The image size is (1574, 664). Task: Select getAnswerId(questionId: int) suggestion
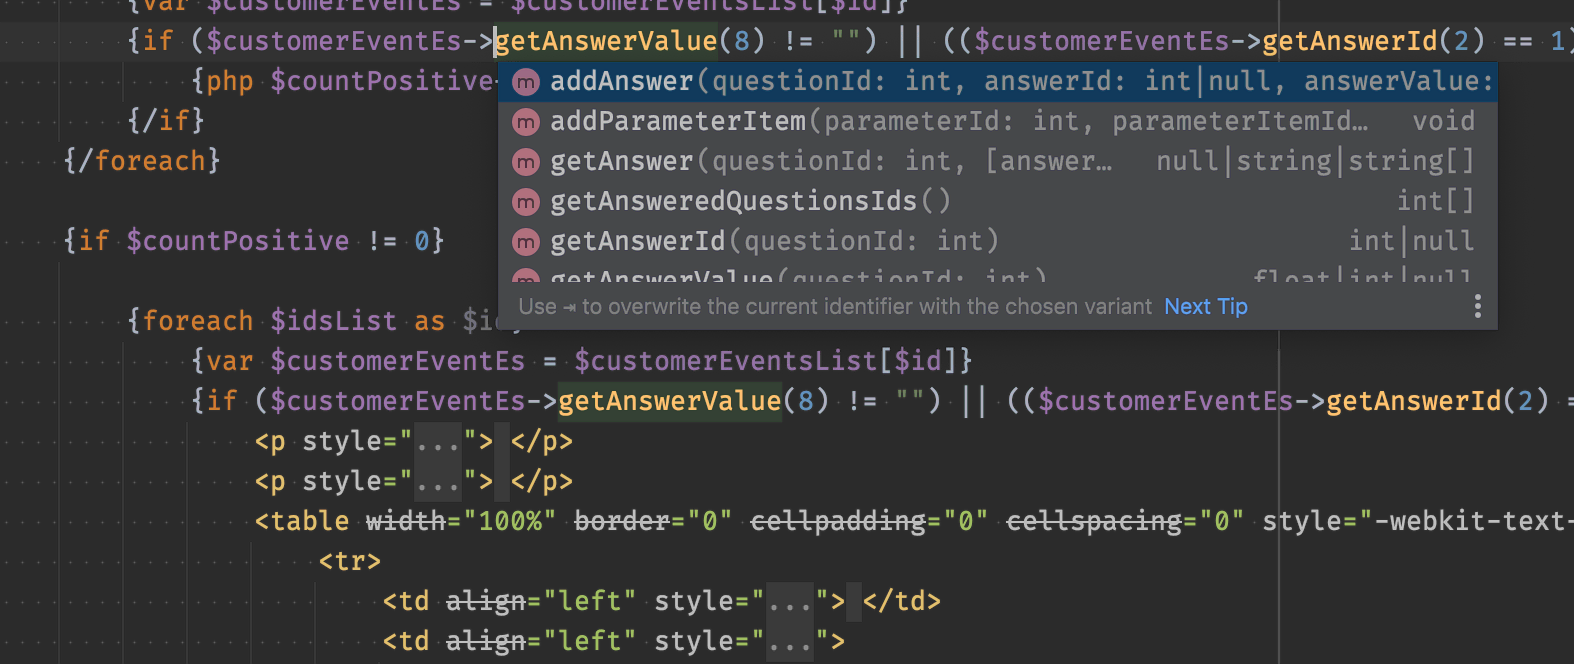point(997,242)
